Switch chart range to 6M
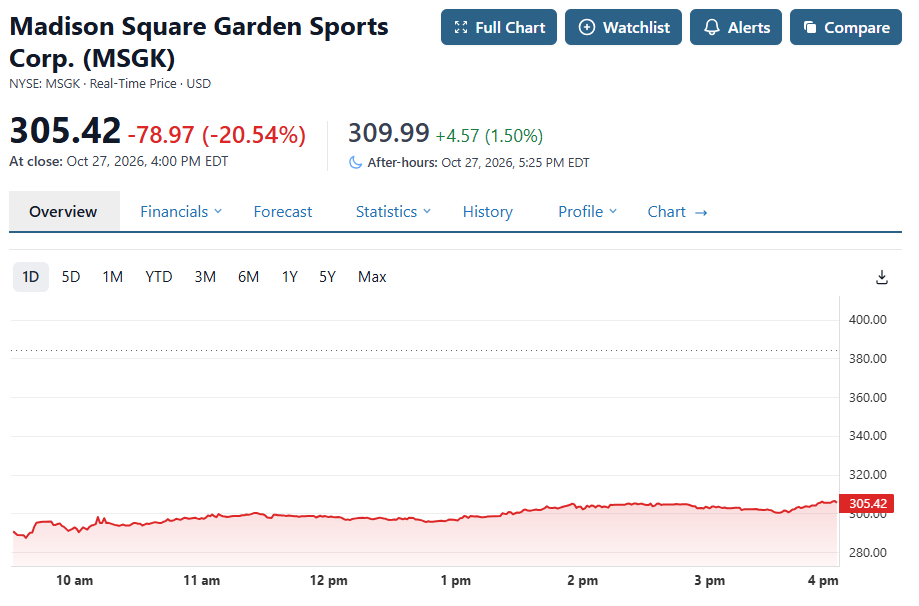Image resolution: width=919 pixels, height=606 pixels. click(249, 277)
